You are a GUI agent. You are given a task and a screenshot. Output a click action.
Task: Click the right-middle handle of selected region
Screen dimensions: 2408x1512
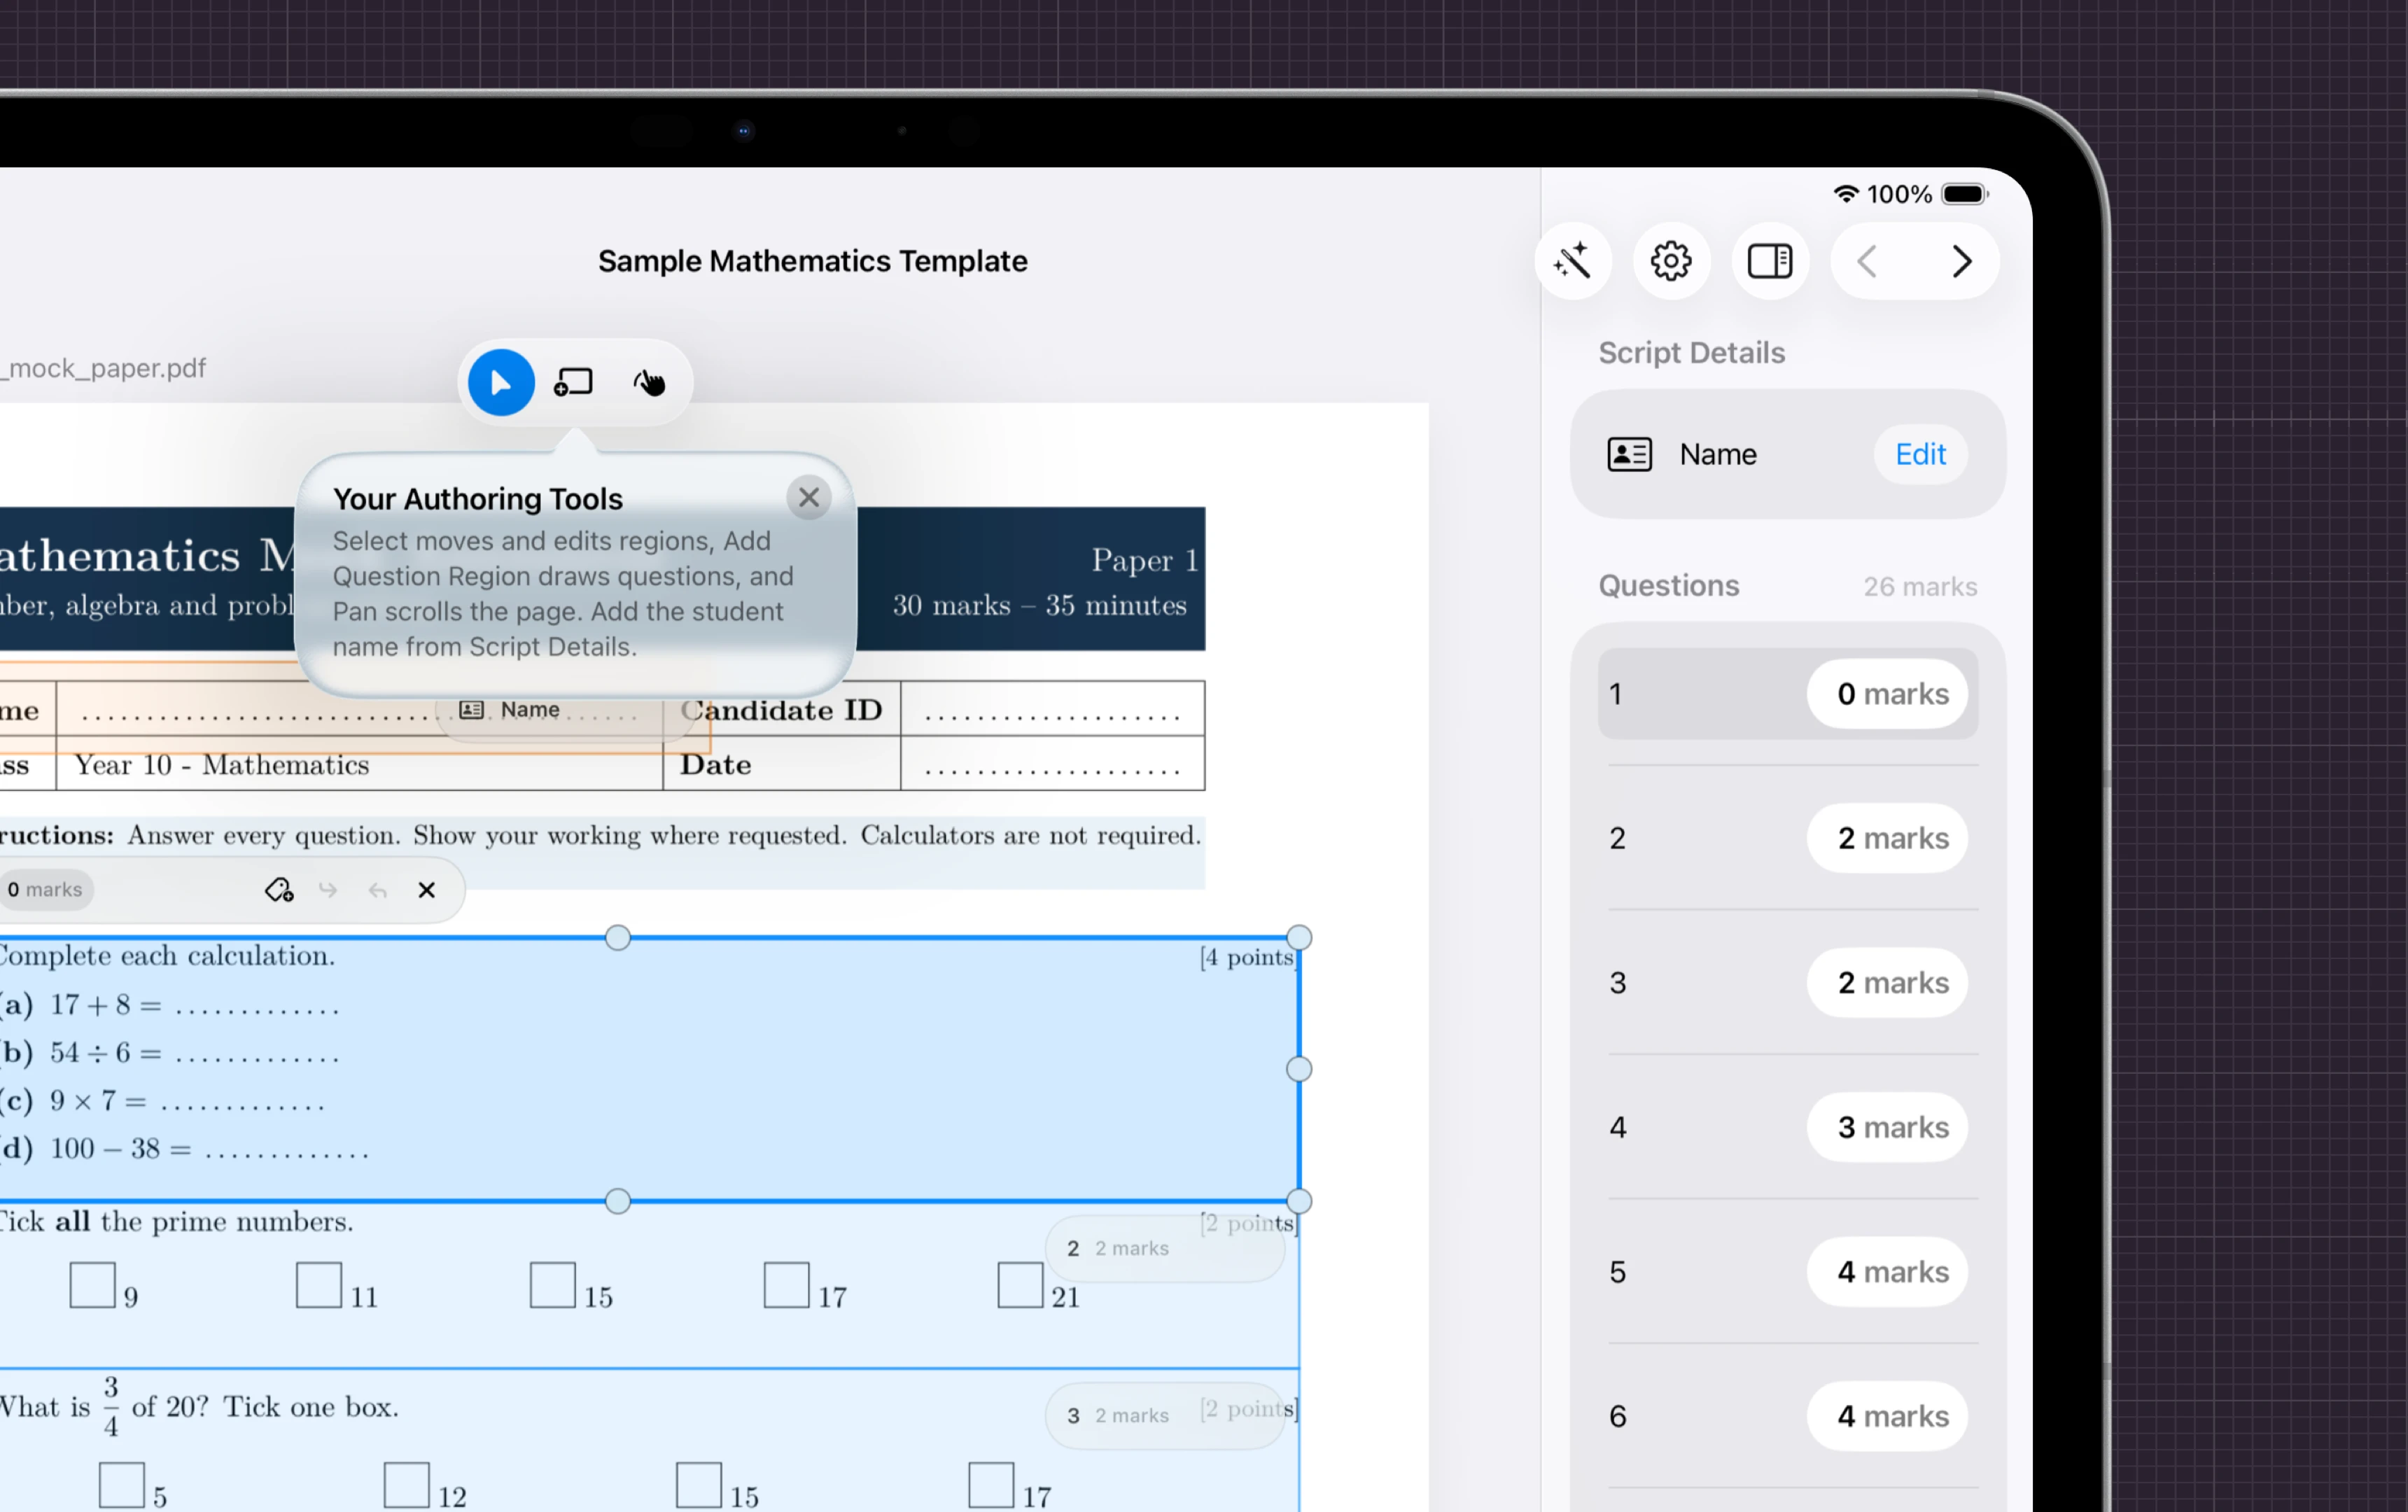pos(1299,1070)
